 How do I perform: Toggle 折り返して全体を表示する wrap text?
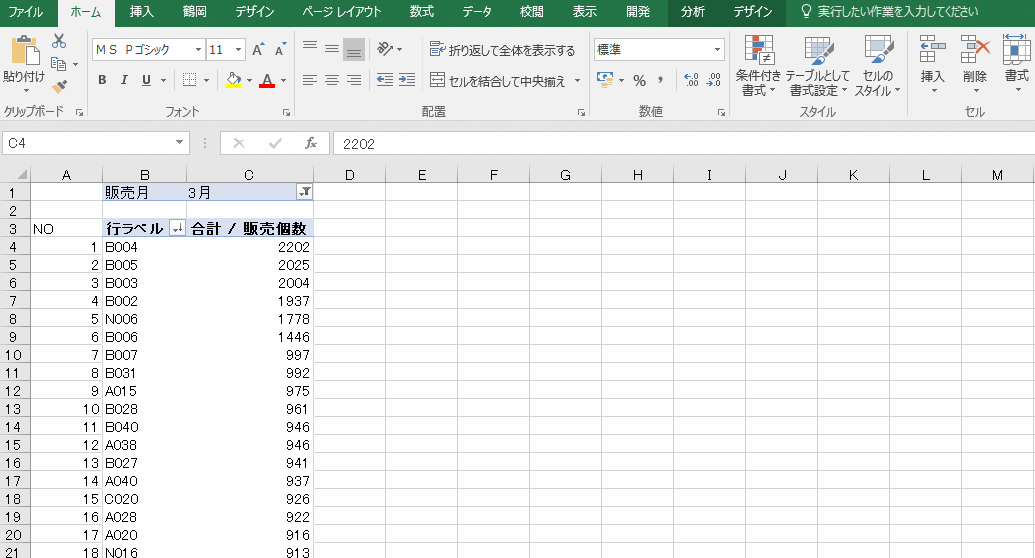[503, 50]
